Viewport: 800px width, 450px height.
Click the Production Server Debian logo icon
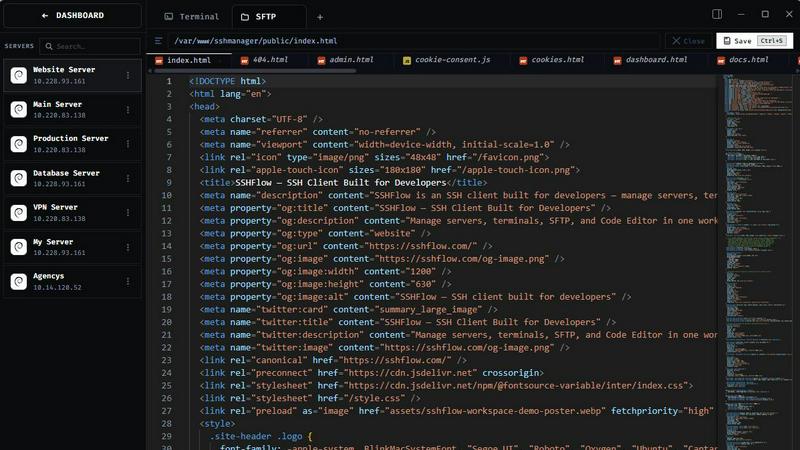19,144
